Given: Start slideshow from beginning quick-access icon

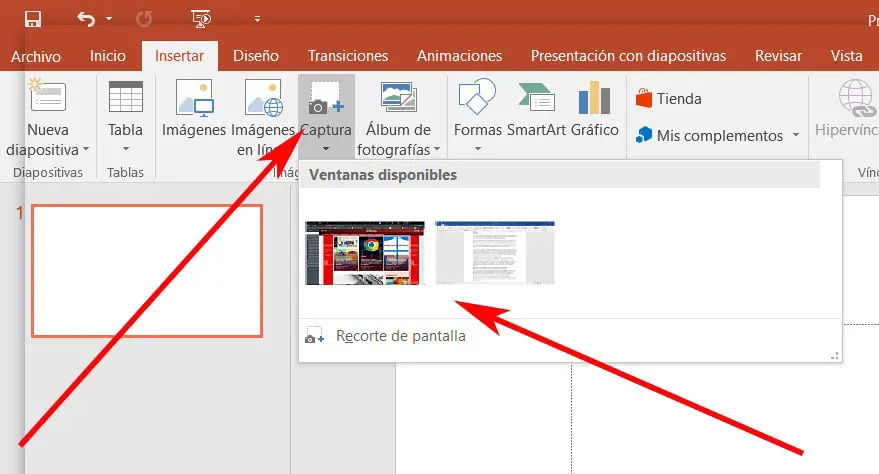Looking at the screenshot, I should (201, 19).
